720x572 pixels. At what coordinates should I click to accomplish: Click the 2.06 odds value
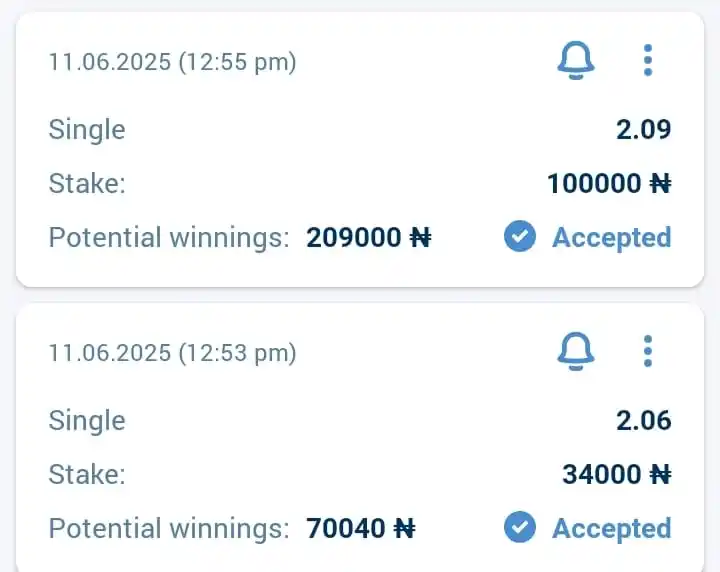click(x=643, y=421)
